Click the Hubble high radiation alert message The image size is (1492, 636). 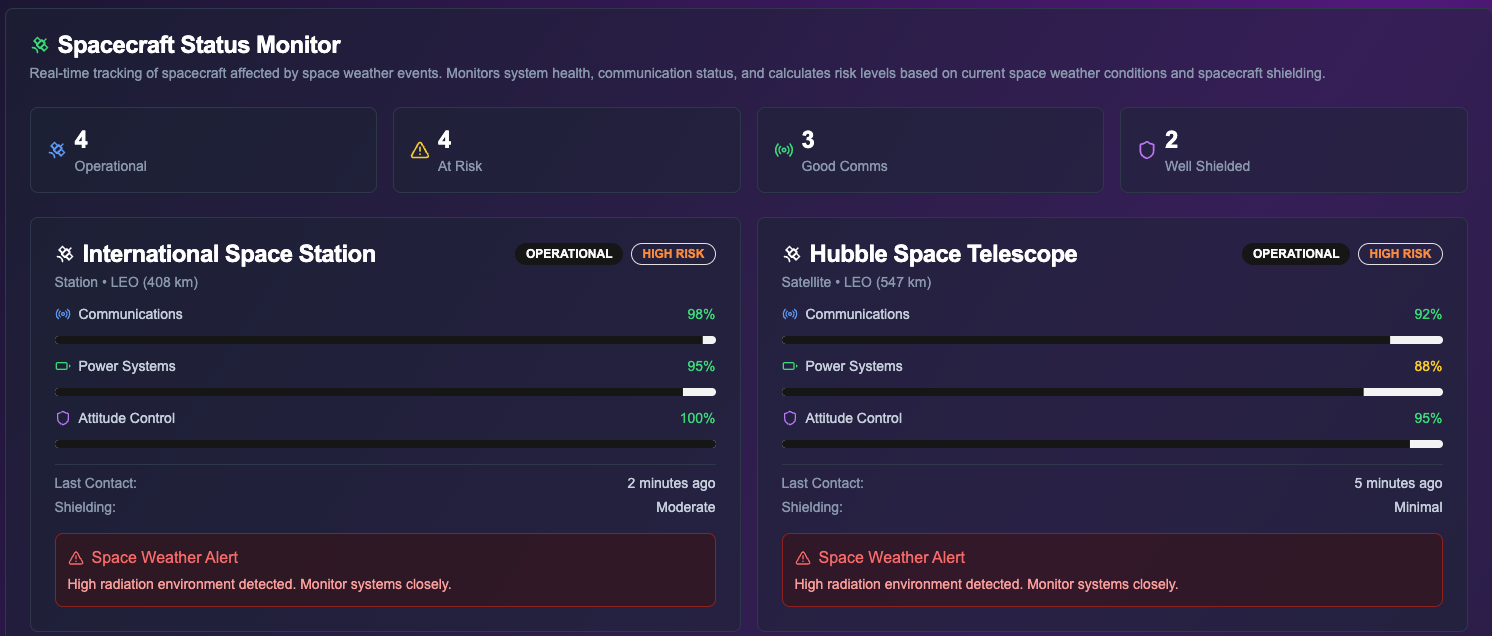986,584
